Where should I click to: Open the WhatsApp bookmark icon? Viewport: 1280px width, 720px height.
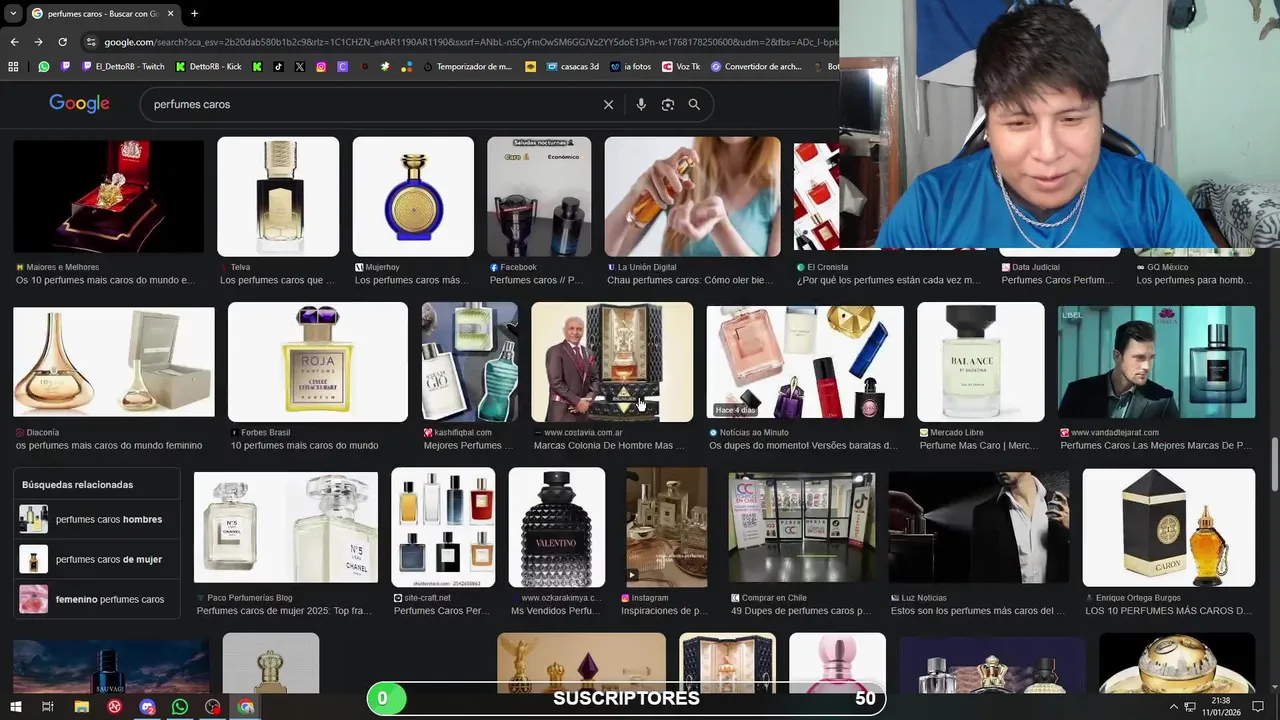[x=44, y=67]
